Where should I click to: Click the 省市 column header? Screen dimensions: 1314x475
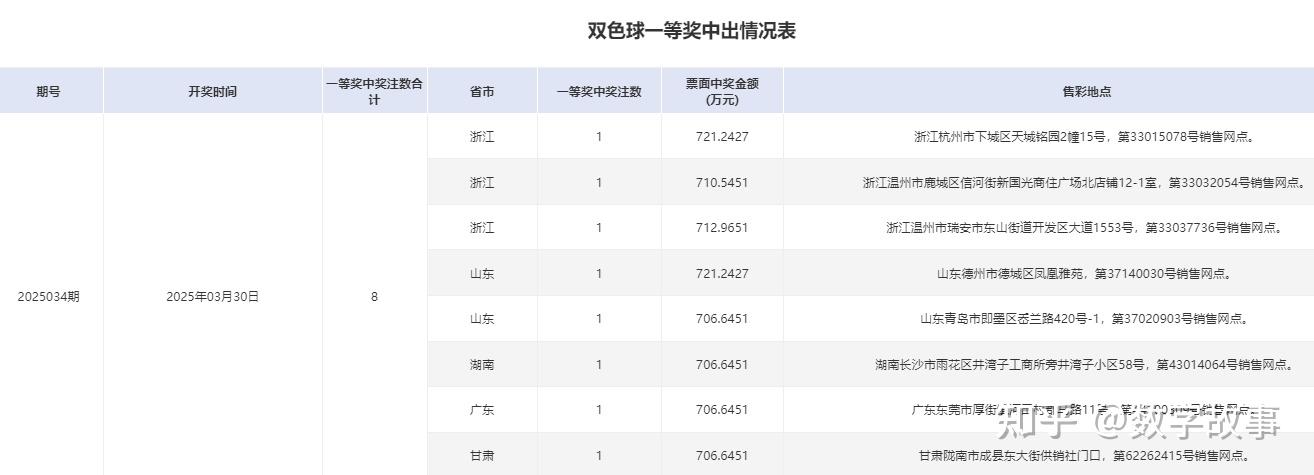(x=482, y=91)
